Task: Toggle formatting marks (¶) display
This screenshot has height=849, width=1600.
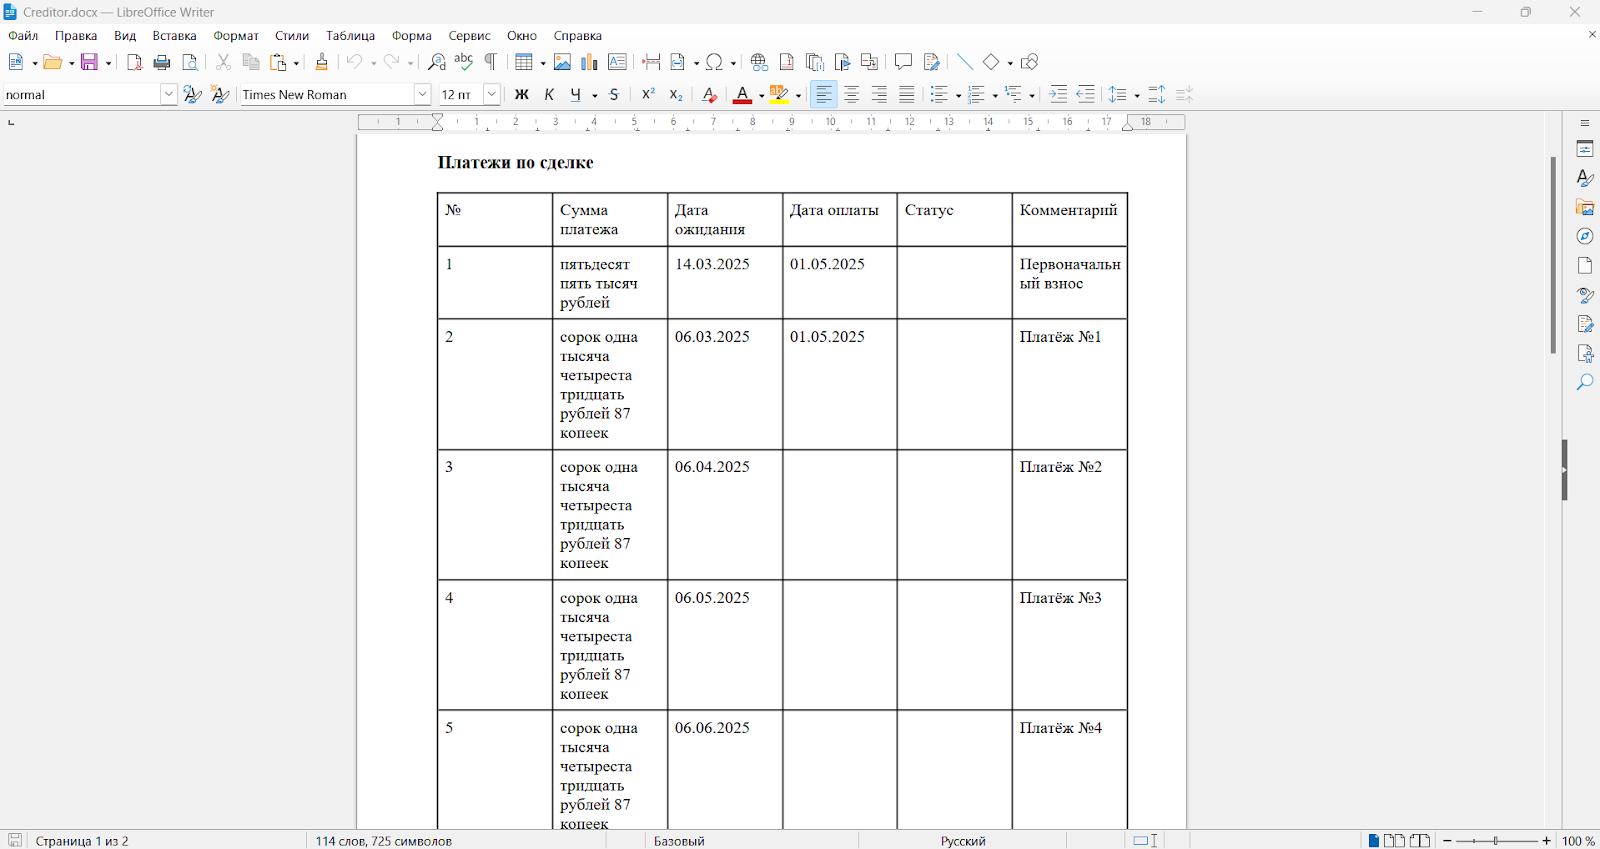Action: (491, 62)
